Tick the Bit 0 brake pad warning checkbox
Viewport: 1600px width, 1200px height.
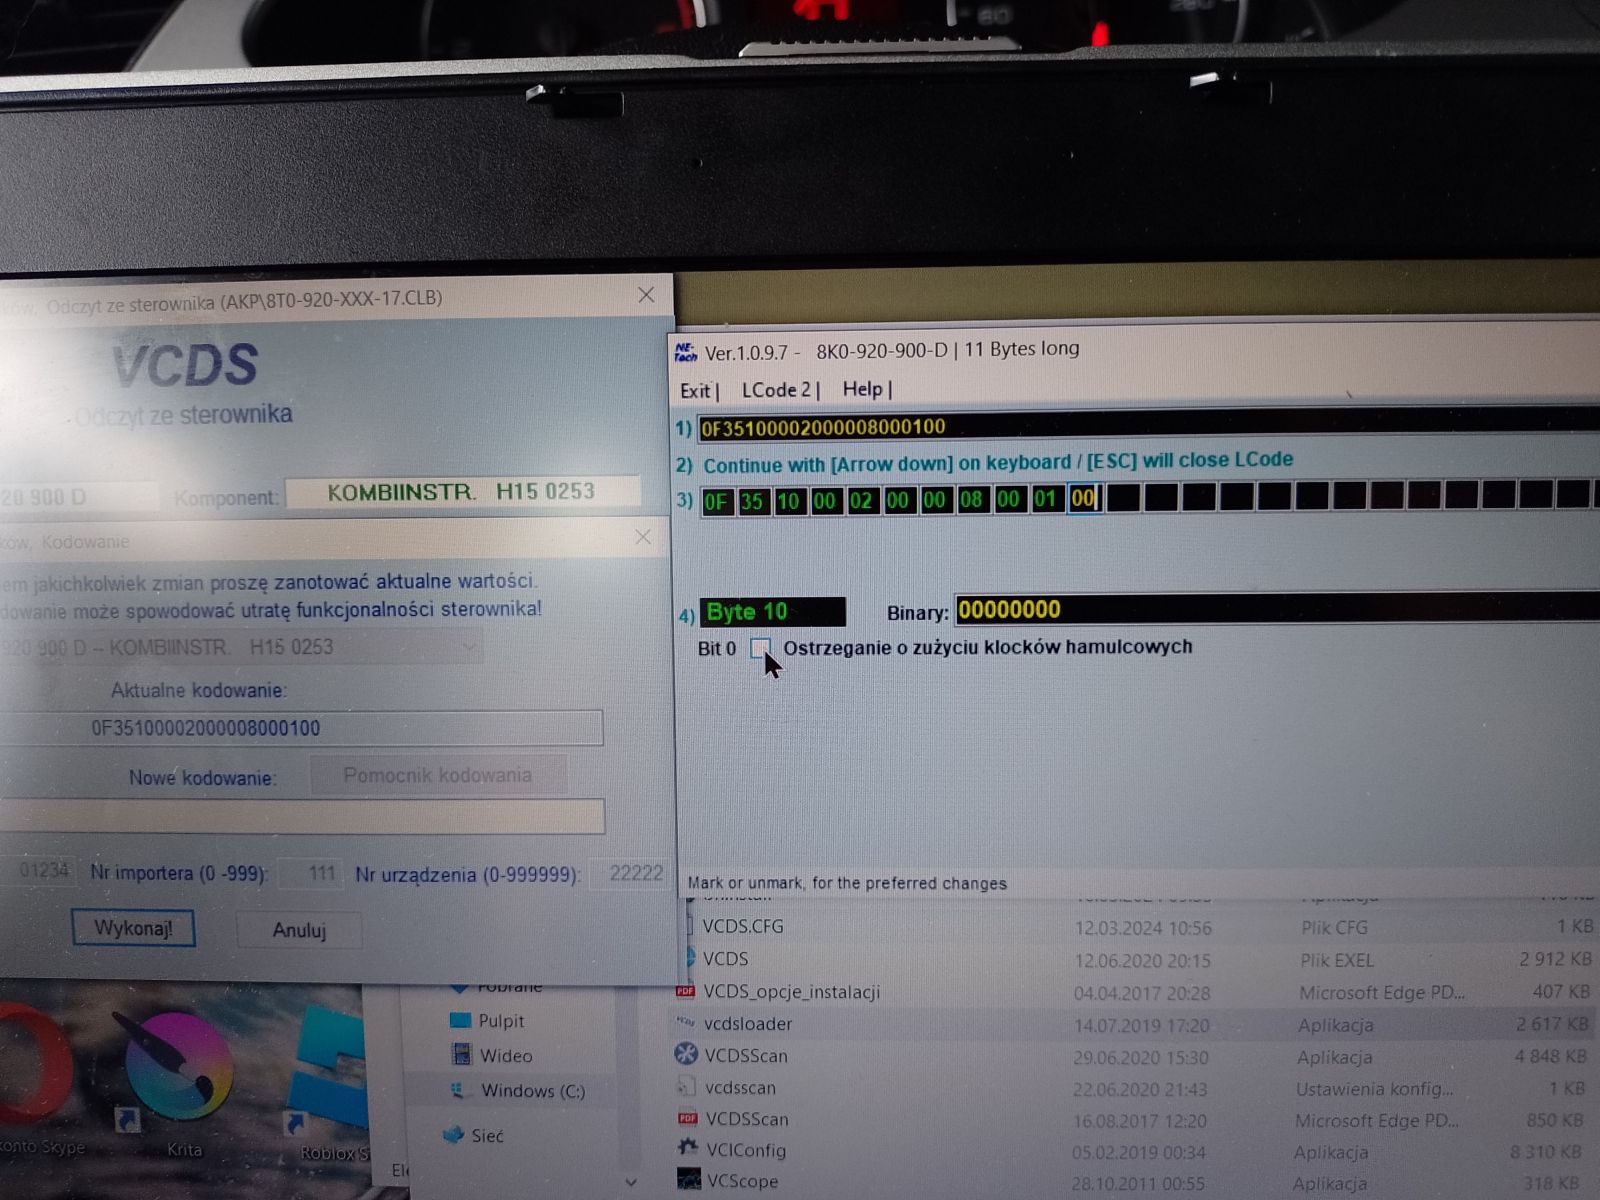coord(760,647)
